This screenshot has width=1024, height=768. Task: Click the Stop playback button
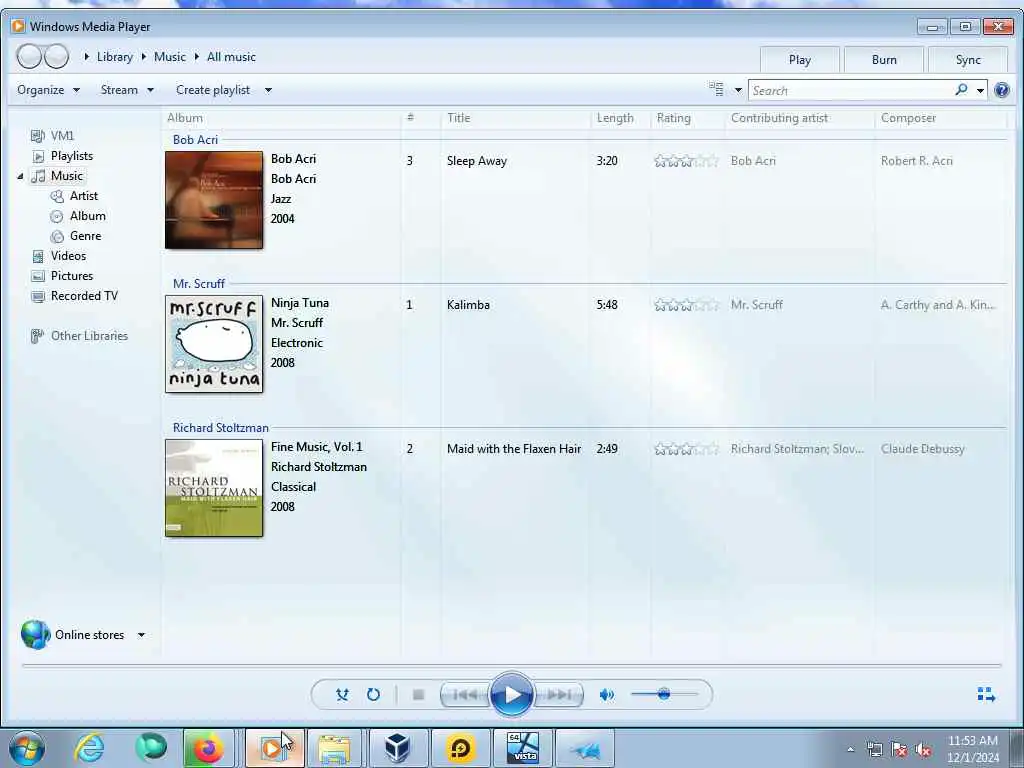tap(419, 695)
